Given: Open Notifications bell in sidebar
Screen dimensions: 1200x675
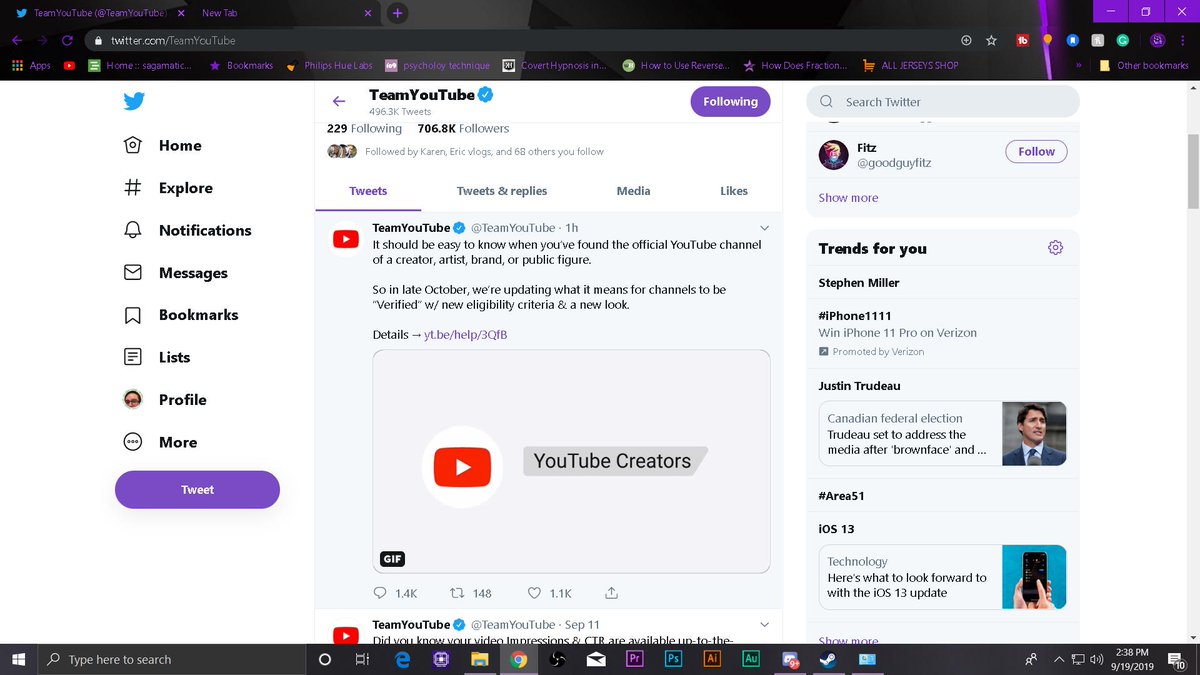Looking at the screenshot, I should 187,230.
